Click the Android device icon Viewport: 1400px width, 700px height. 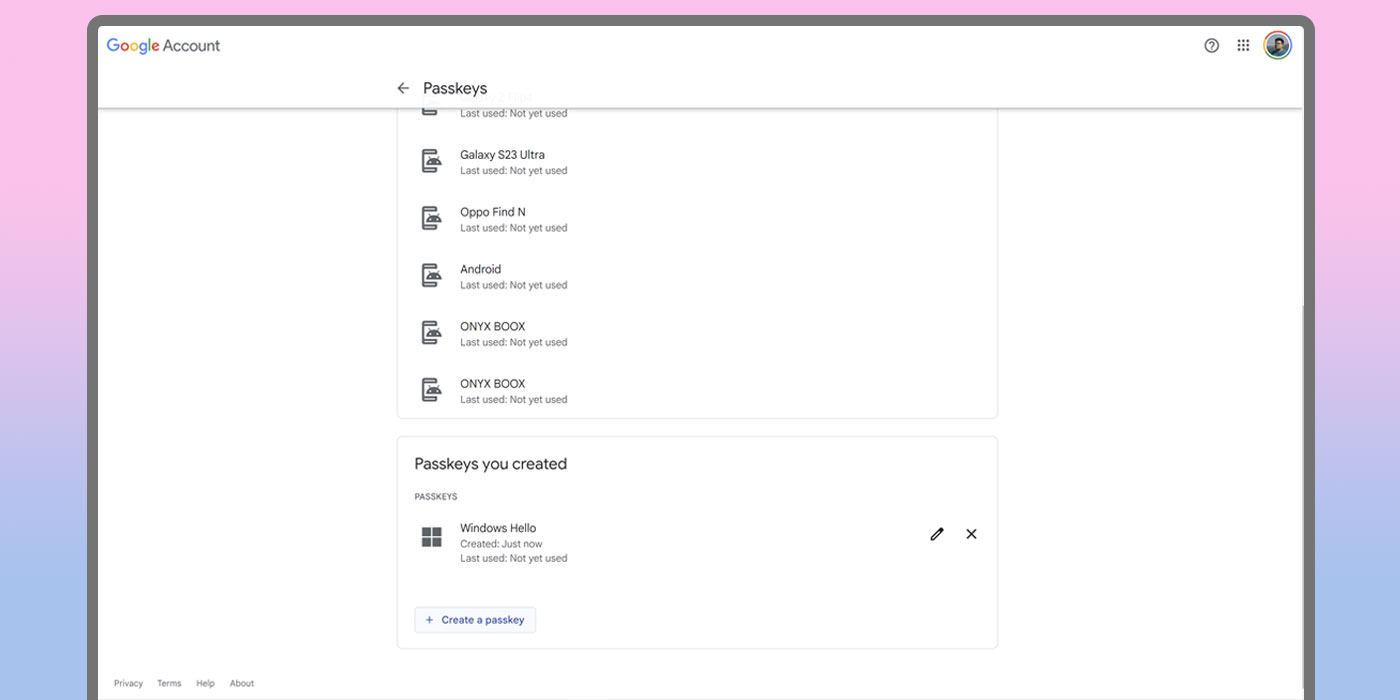431,275
